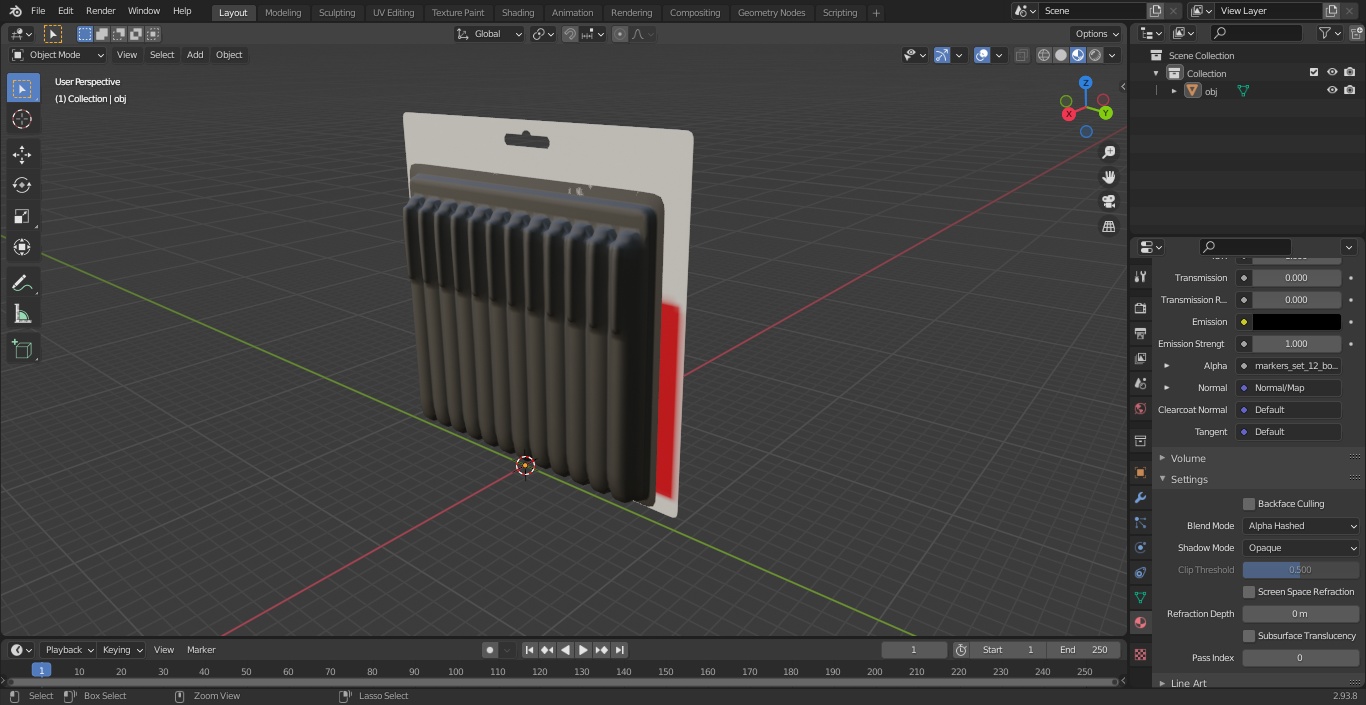Open the Object properties tab
The image size is (1366, 705).
[1140, 472]
